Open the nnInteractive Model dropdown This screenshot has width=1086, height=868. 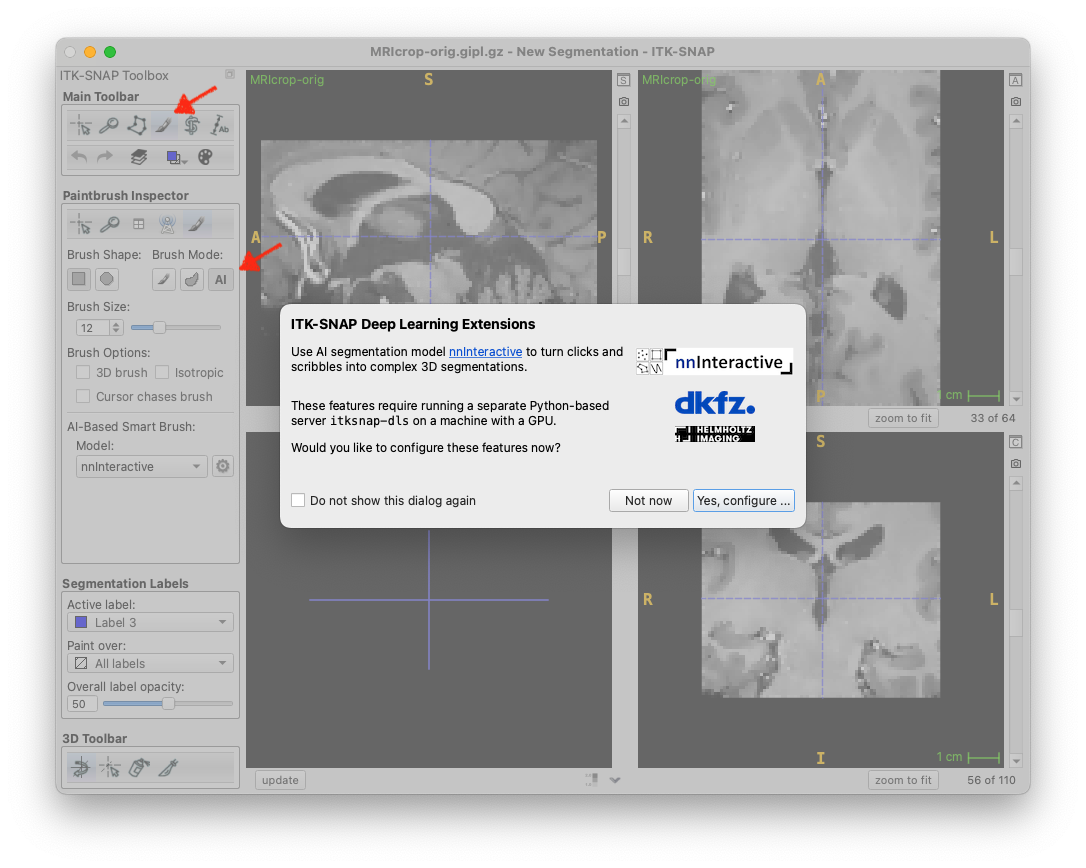[141, 466]
